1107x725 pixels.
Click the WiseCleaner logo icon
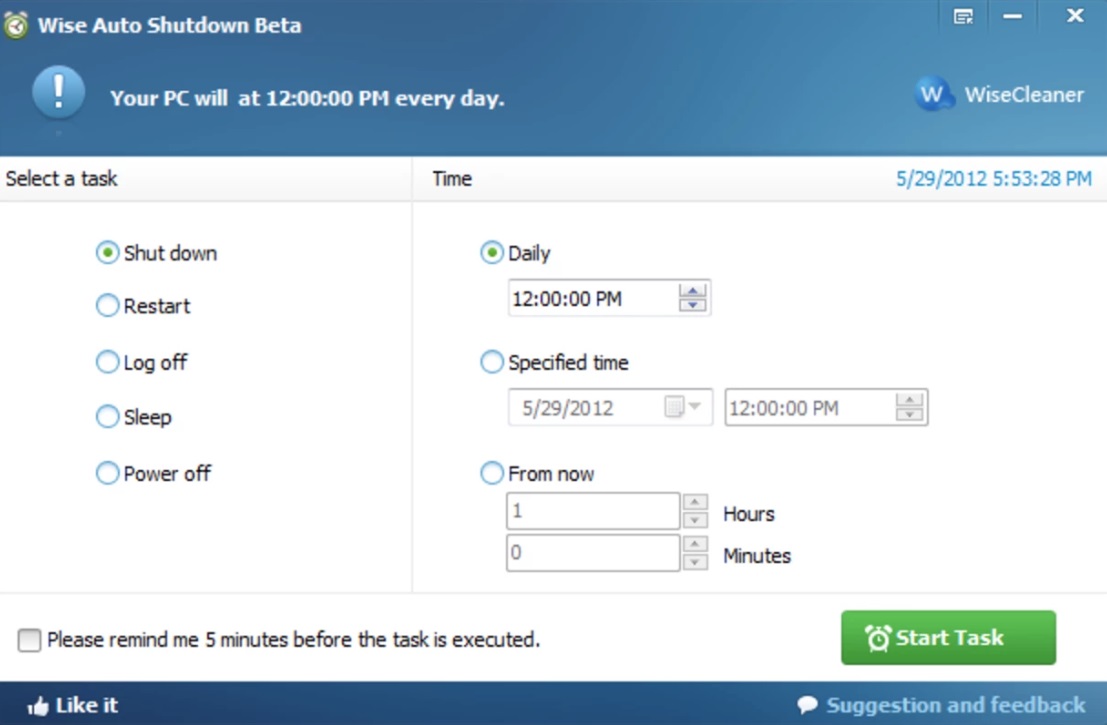(934, 95)
